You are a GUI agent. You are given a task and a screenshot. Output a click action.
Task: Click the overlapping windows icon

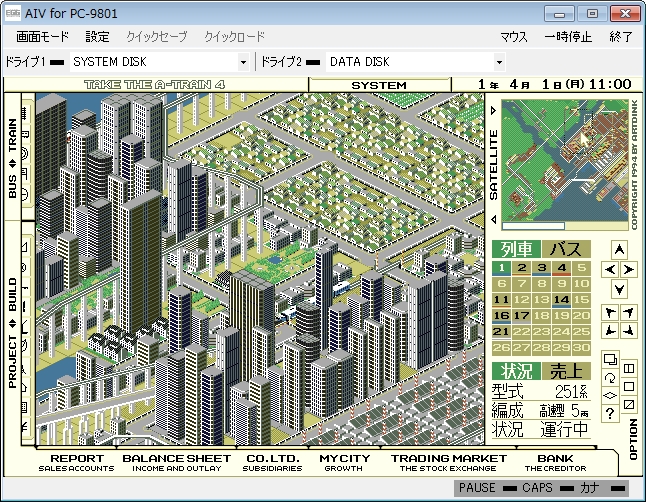(x=610, y=359)
